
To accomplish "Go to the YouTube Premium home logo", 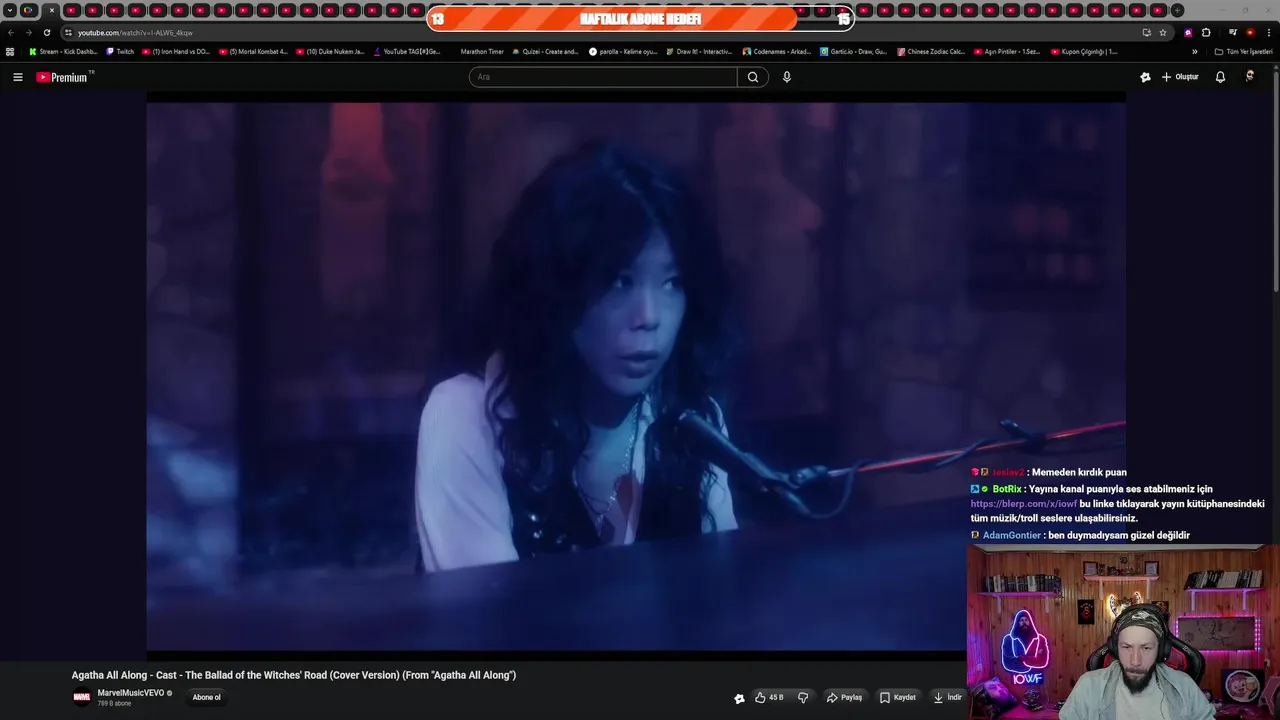I will (63, 77).
